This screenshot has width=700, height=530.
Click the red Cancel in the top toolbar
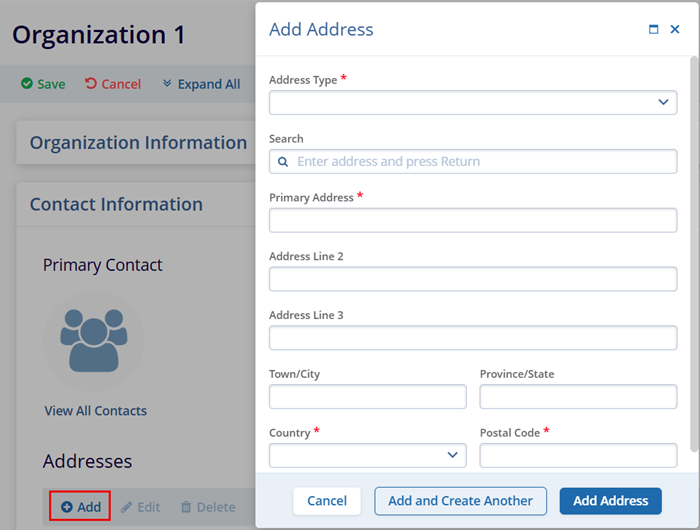113,84
